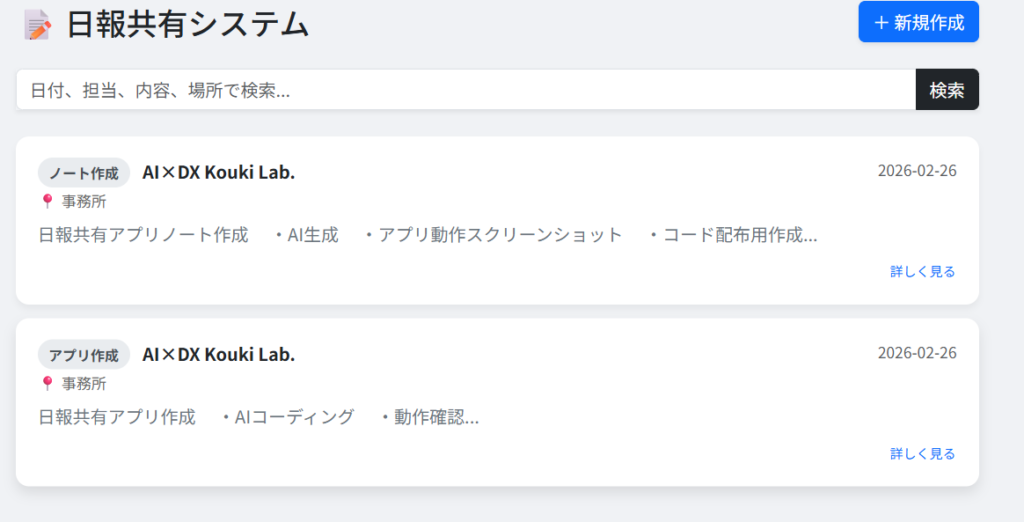
Task: Open 詳しく見る for the ノート作成 report
Action: coord(922,271)
